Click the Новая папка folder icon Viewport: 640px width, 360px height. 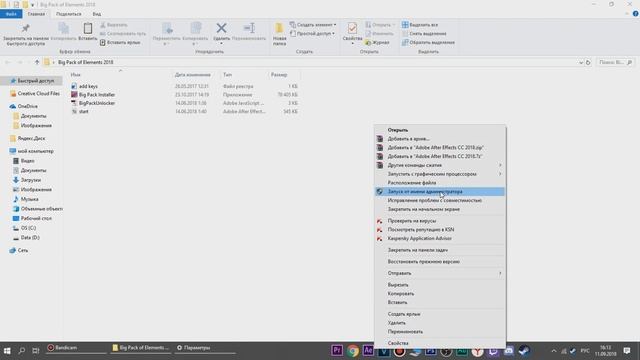point(279,28)
